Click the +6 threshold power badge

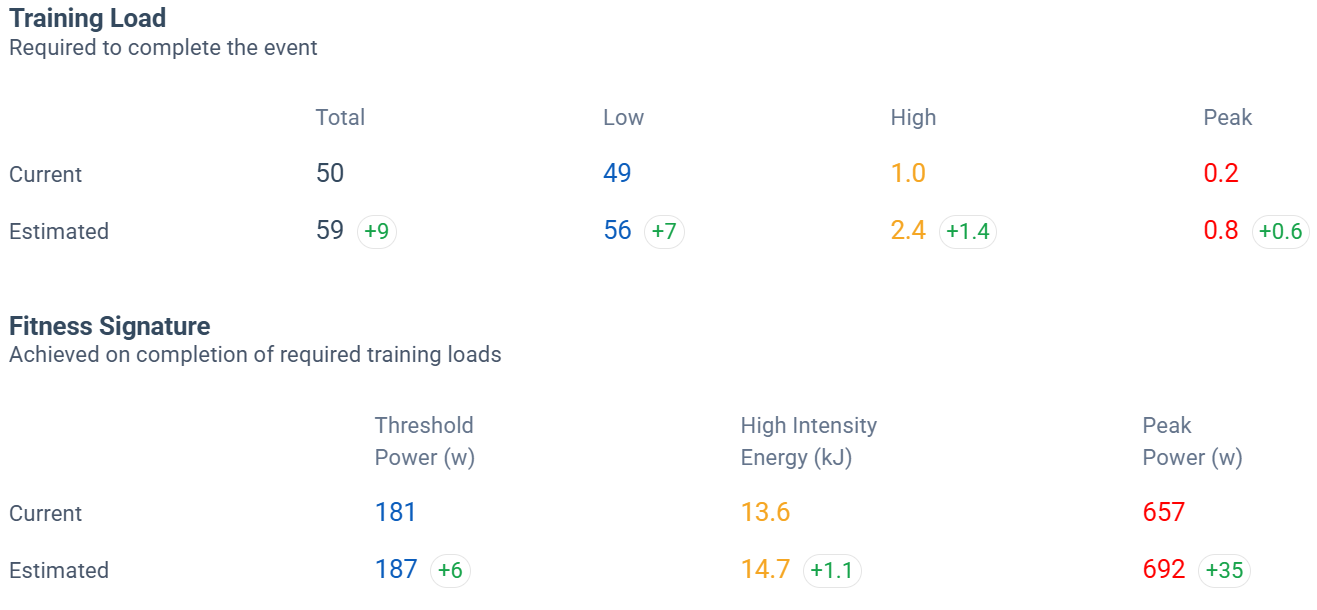pos(450,571)
